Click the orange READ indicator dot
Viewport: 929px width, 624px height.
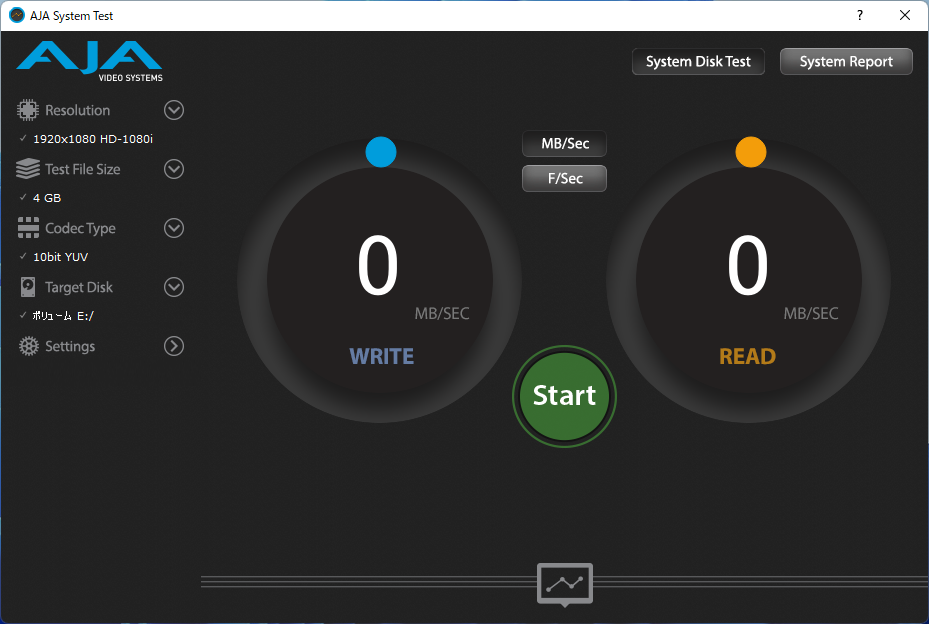pos(750,152)
